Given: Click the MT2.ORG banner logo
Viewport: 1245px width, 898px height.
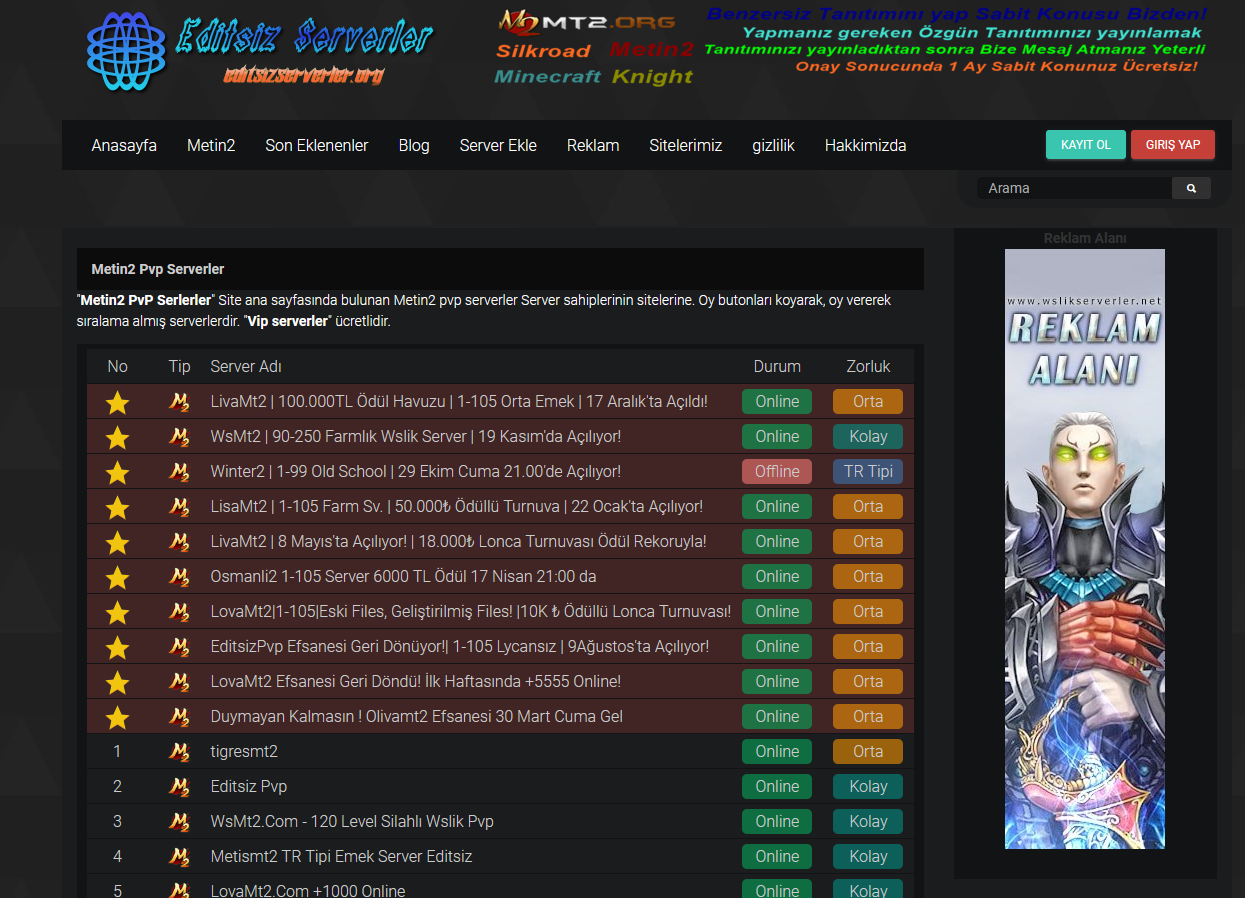Looking at the screenshot, I should (587, 21).
